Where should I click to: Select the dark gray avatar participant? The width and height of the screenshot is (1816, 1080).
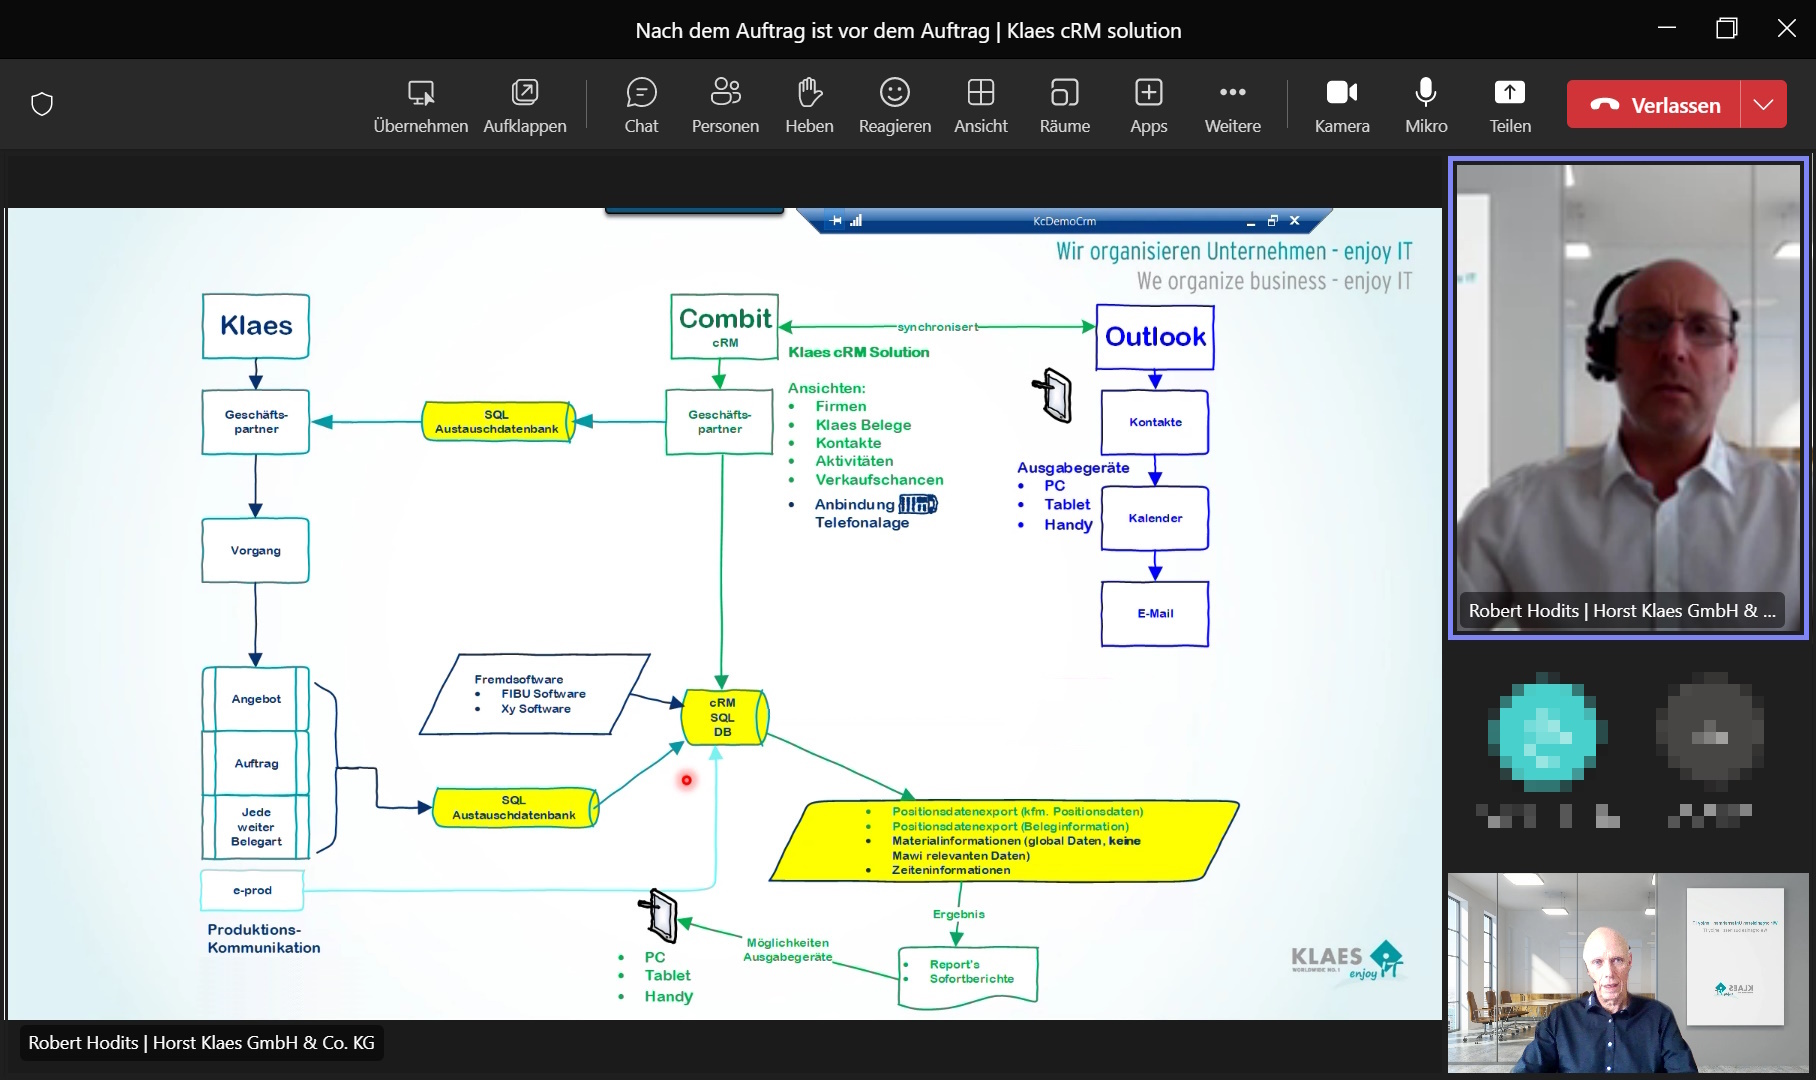(x=1709, y=735)
